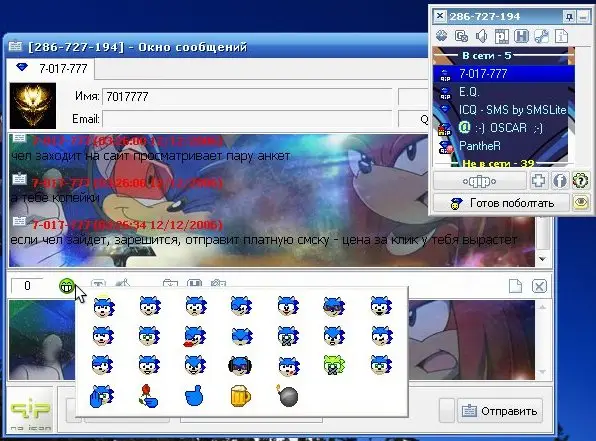The width and height of the screenshot is (596, 441).
Task: Select 'ICQ - SMS by SMSLite' contact
Action: coord(503,110)
